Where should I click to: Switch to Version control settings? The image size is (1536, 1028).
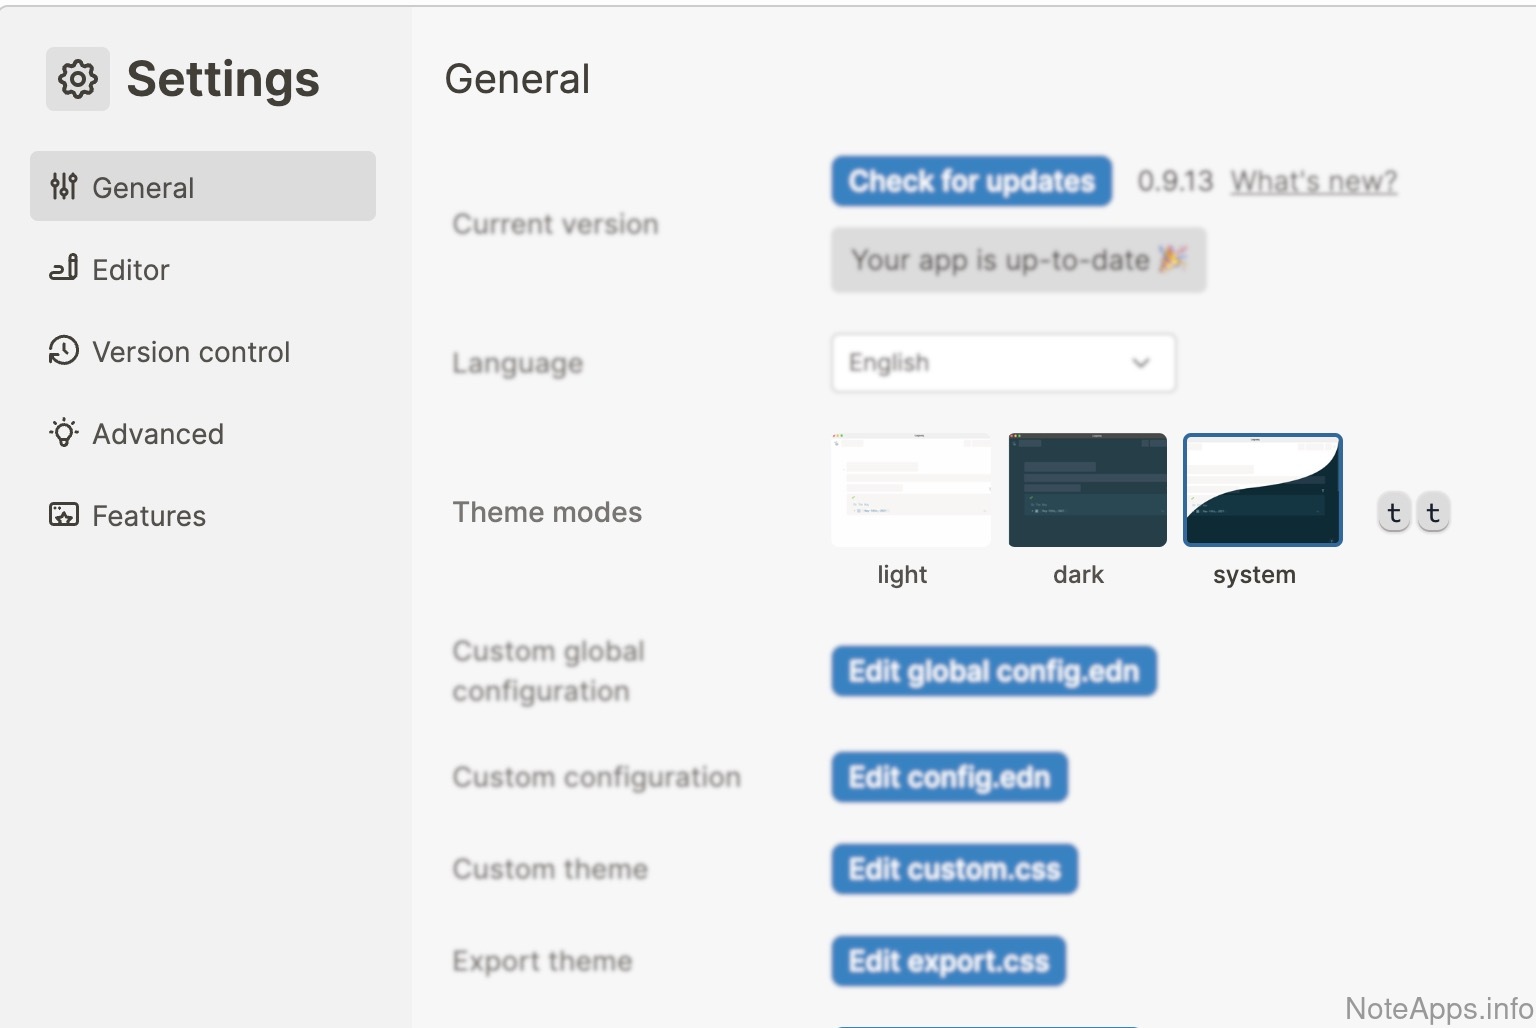coord(190,352)
